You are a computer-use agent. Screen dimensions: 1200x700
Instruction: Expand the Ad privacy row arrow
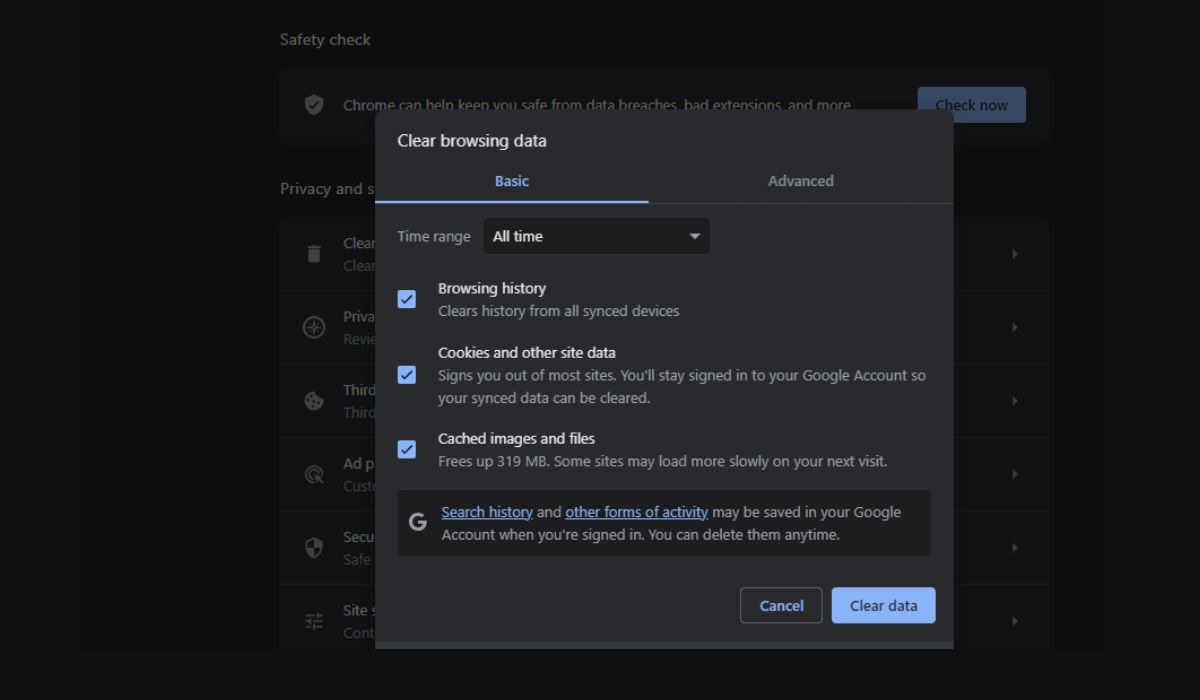pyautogui.click(x=1014, y=474)
